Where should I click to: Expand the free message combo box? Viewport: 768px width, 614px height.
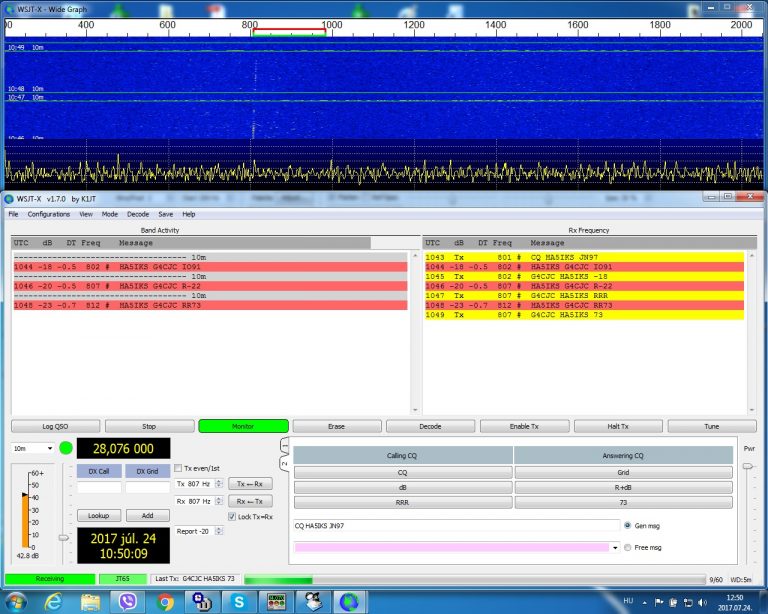point(614,547)
